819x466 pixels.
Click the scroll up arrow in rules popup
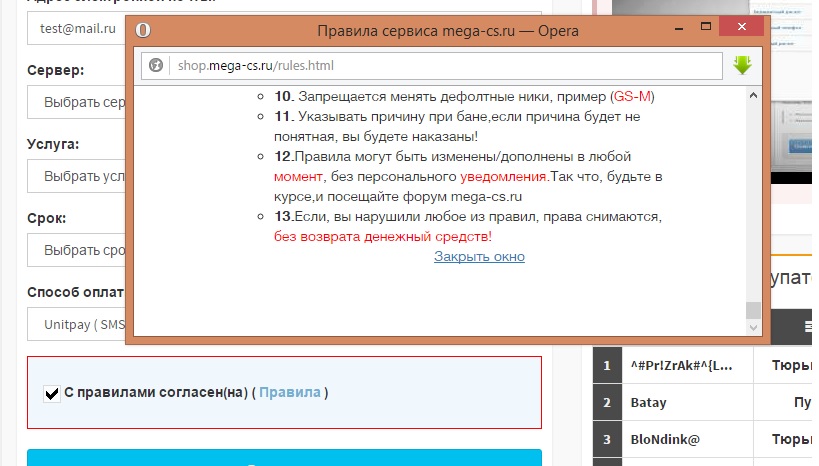753,95
